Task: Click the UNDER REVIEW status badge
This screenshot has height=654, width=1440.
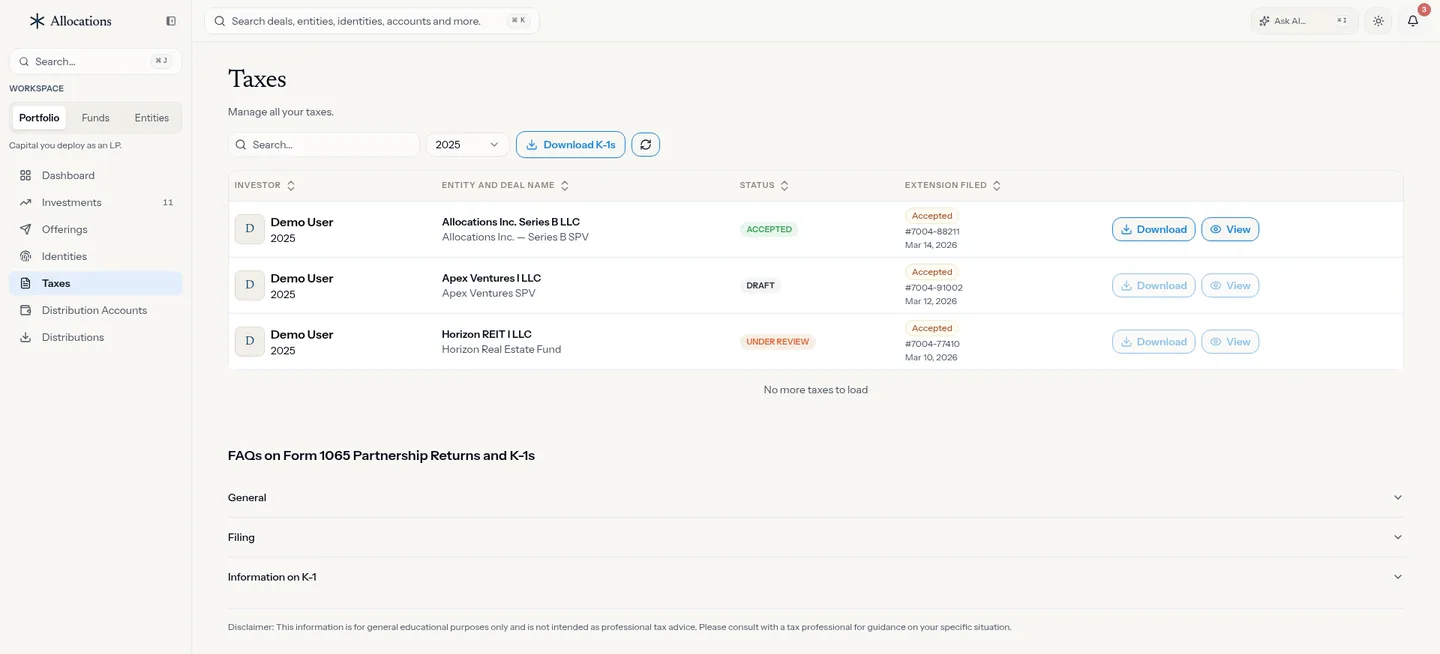Action: click(x=778, y=341)
